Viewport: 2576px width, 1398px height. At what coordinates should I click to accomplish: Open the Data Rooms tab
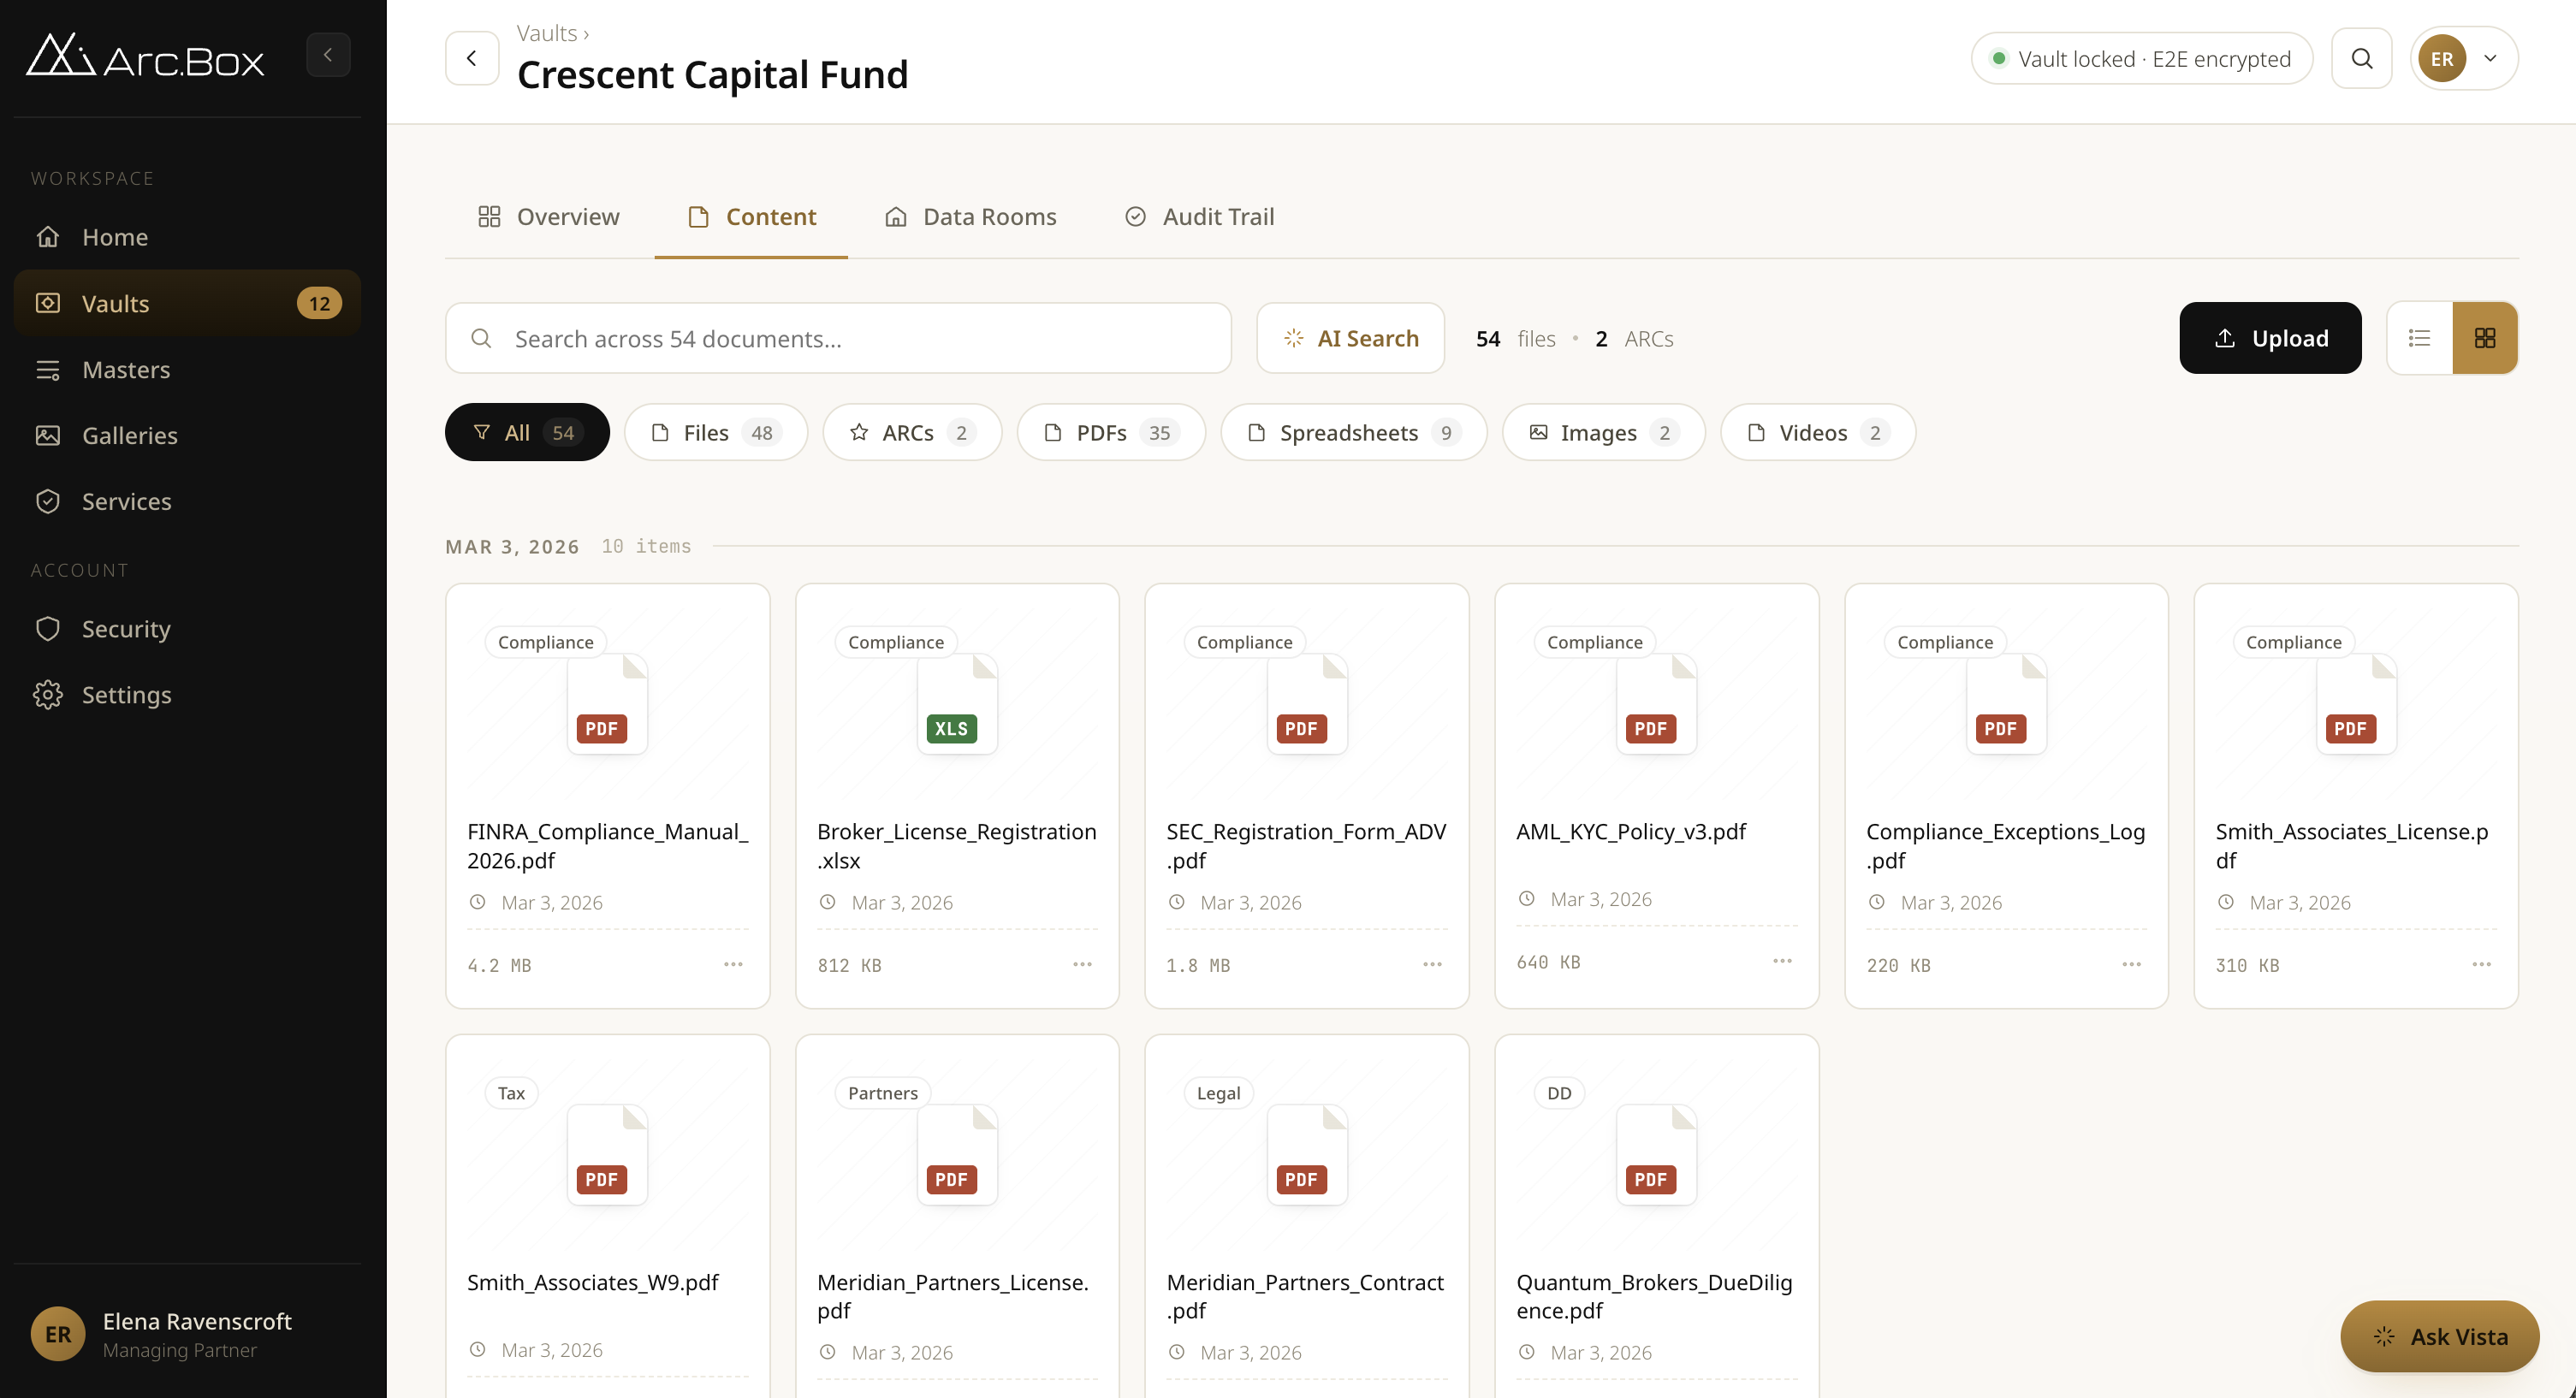pyautogui.click(x=969, y=216)
